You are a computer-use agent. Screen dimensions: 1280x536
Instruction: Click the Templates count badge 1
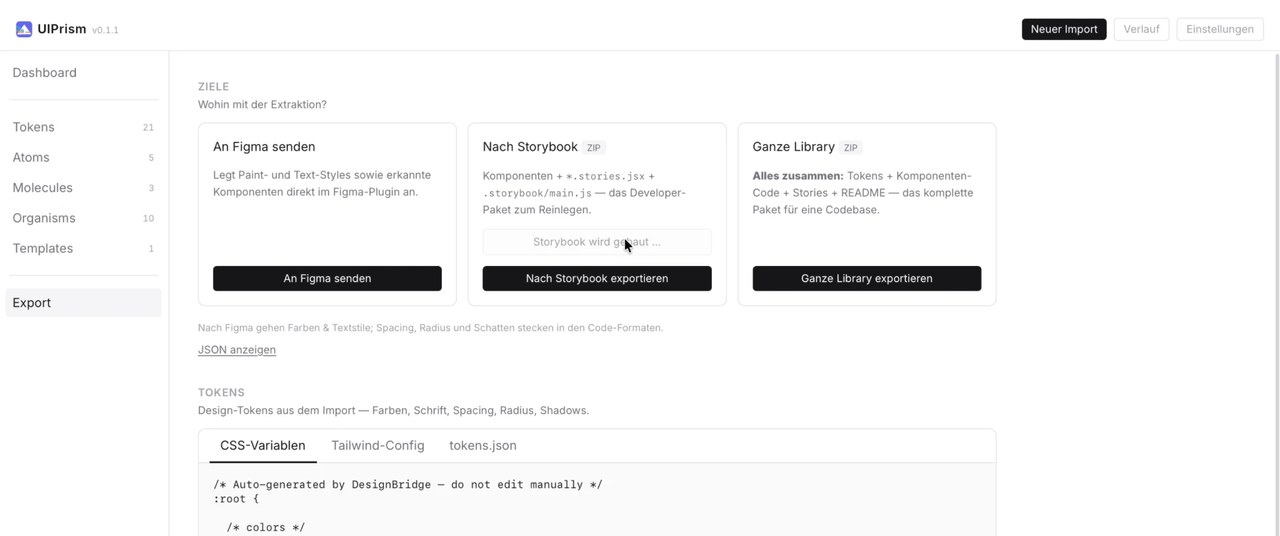[151, 249]
